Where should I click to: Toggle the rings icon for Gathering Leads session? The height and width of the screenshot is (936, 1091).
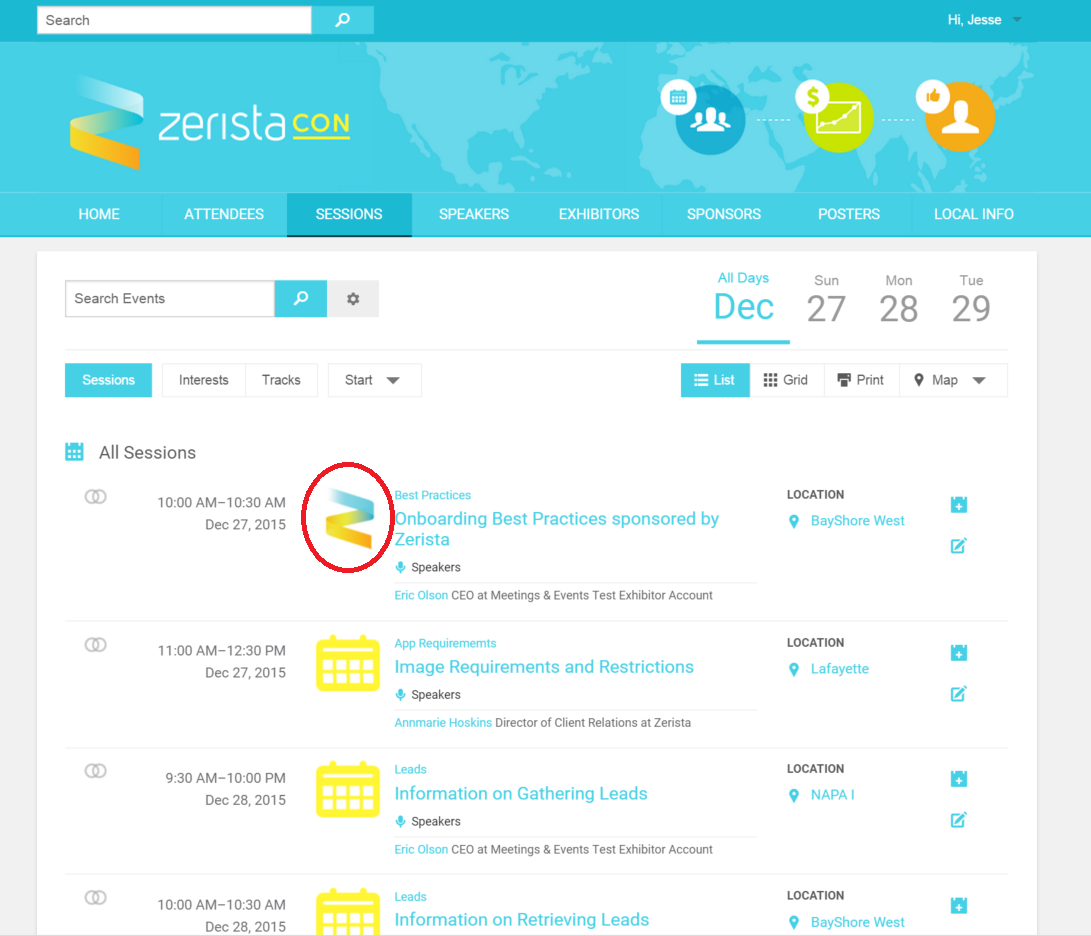click(95, 771)
